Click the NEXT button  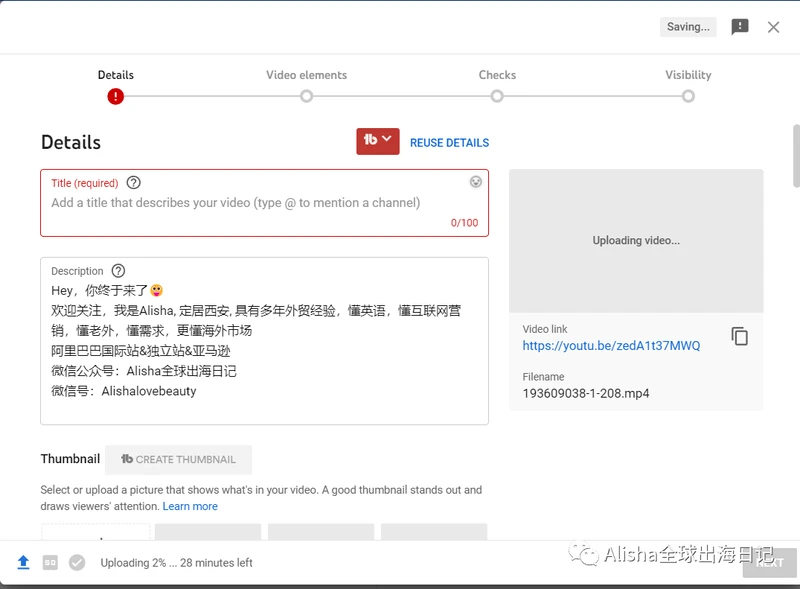pyautogui.click(x=769, y=562)
